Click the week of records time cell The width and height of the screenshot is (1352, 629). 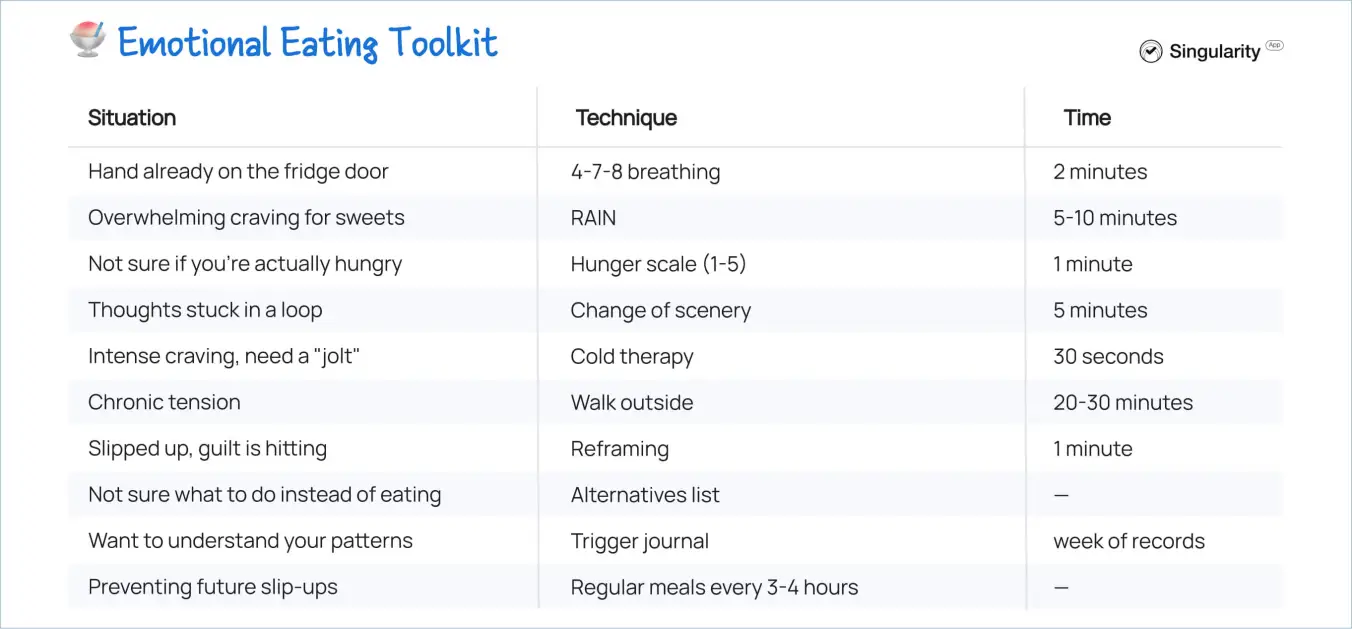[1128, 541]
